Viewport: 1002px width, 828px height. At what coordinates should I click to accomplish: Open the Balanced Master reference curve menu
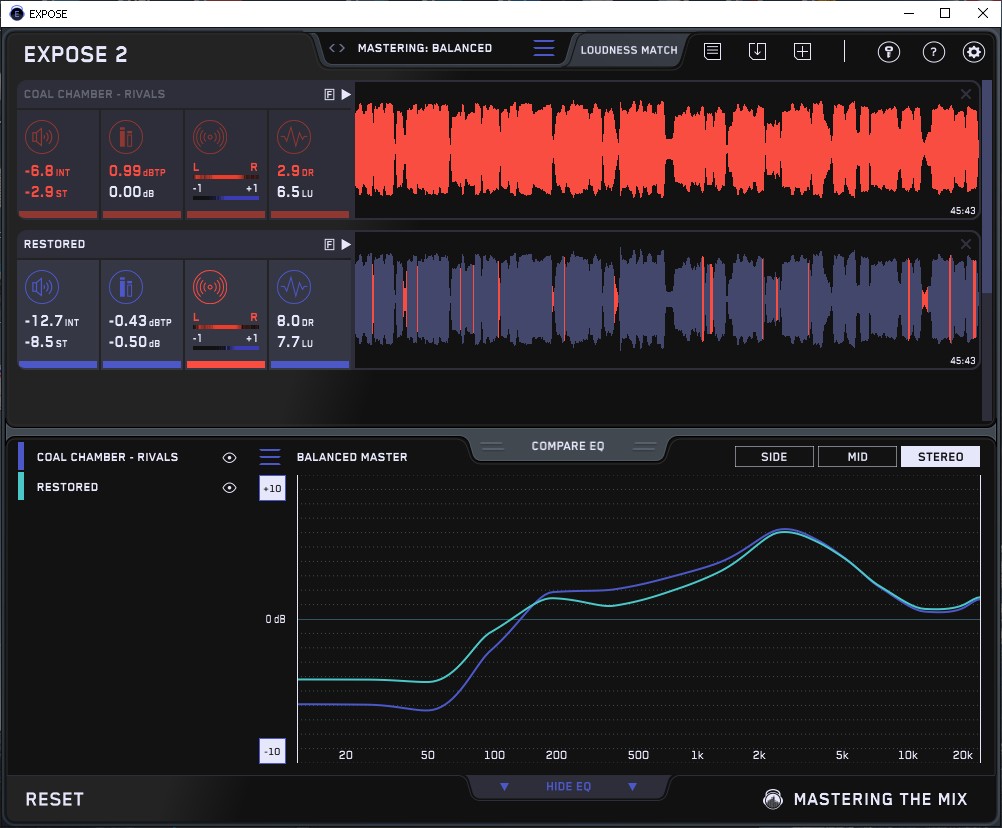pos(270,457)
